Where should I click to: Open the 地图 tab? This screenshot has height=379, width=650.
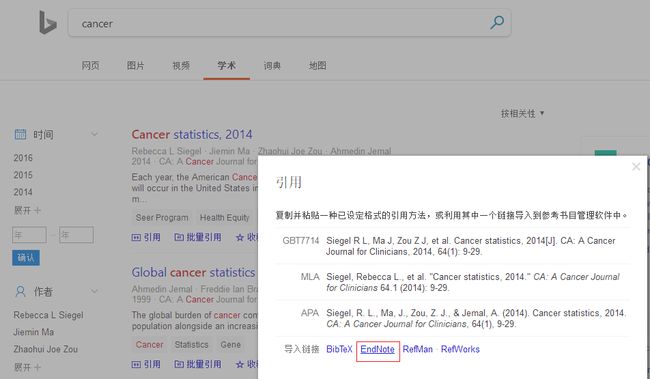point(318,65)
